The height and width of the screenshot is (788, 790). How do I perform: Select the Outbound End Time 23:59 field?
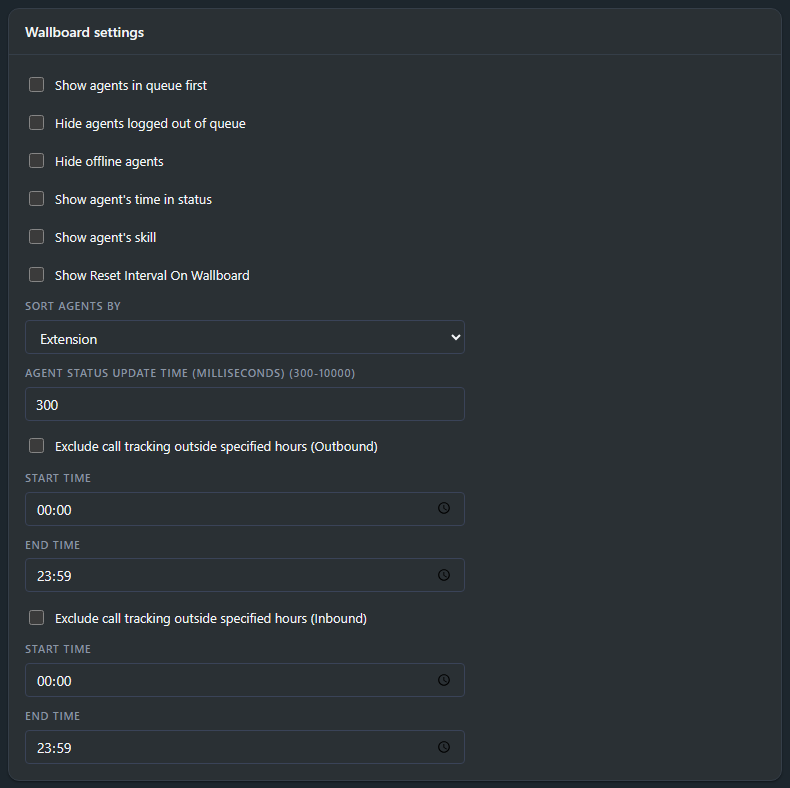point(245,575)
